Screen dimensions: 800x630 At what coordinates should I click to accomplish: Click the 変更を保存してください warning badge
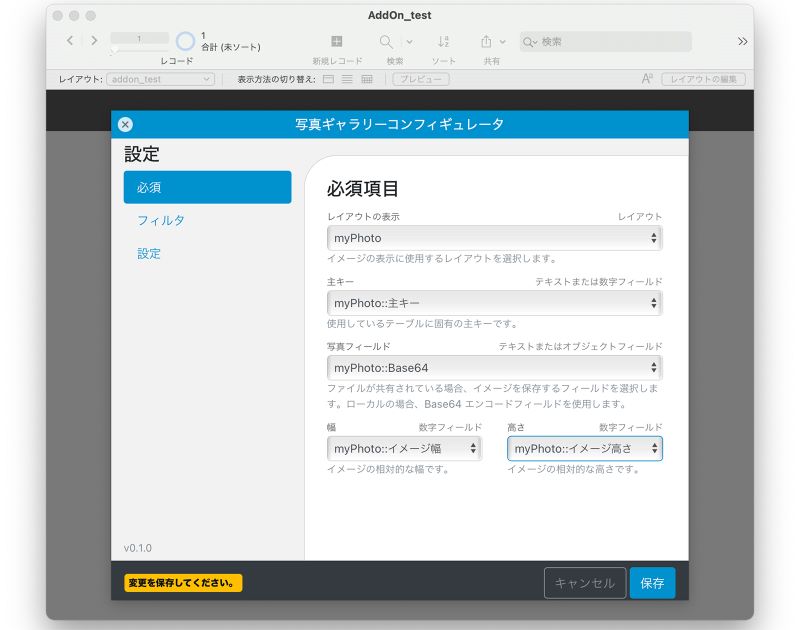click(x=183, y=583)
